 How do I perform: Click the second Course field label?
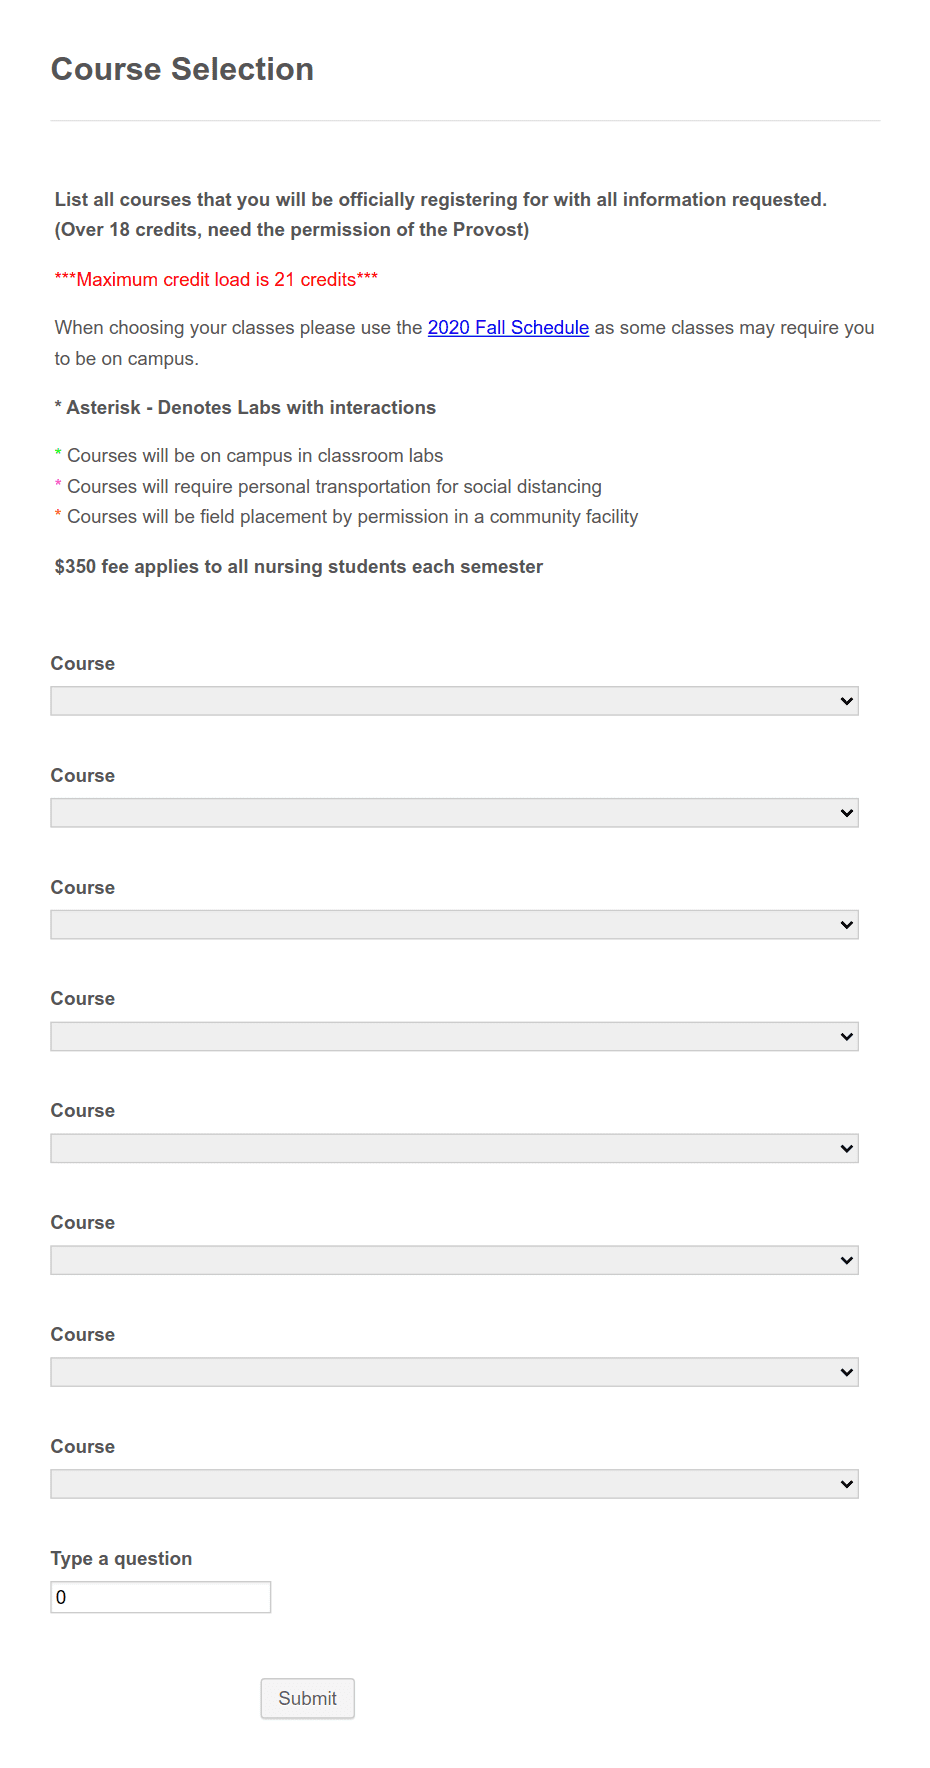[83, 776]
